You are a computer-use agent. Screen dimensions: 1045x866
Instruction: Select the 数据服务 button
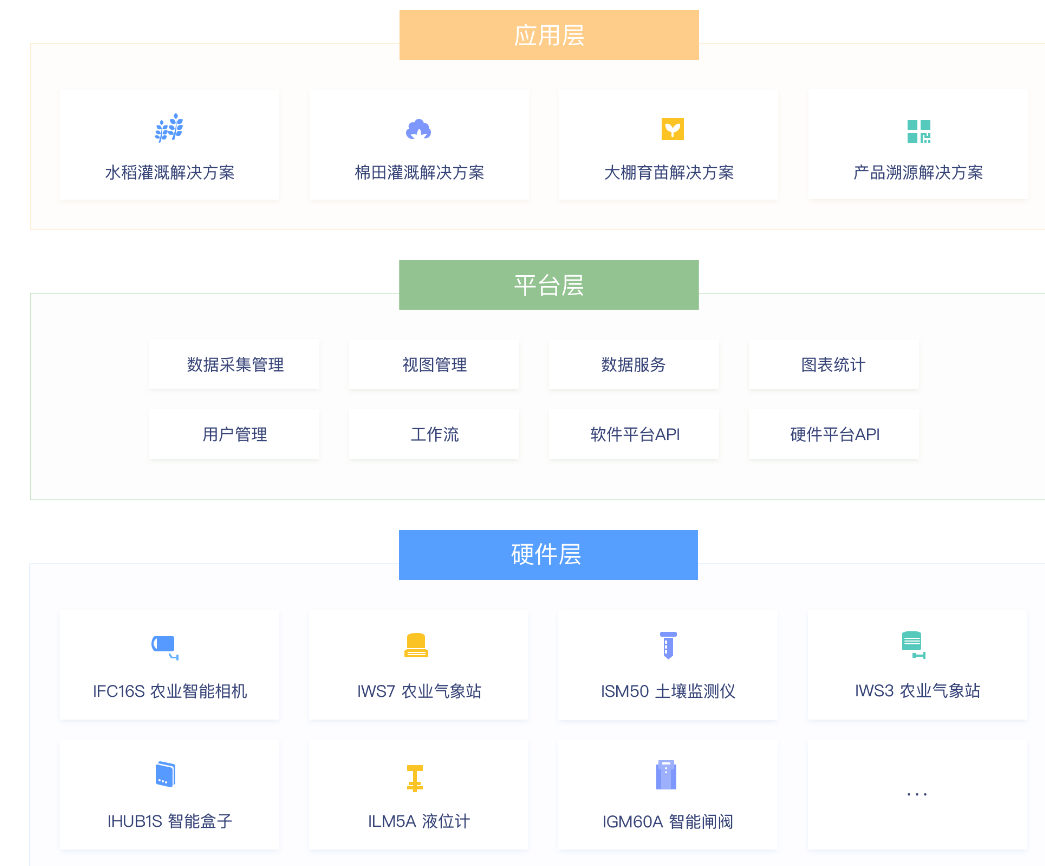point(634,365)
